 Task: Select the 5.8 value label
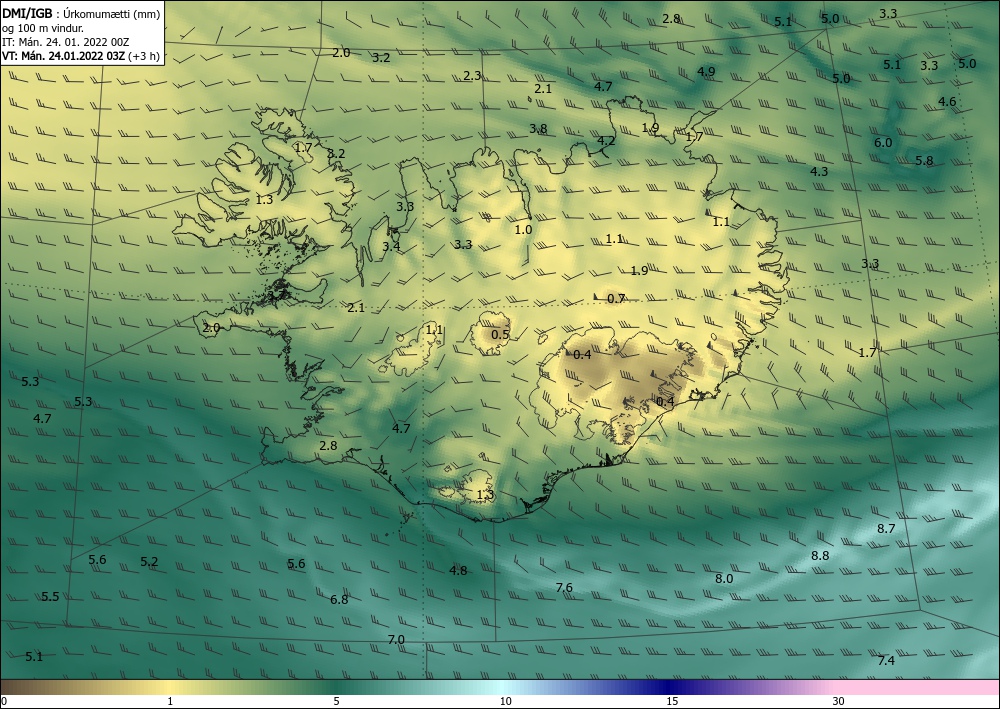point(924,161)
